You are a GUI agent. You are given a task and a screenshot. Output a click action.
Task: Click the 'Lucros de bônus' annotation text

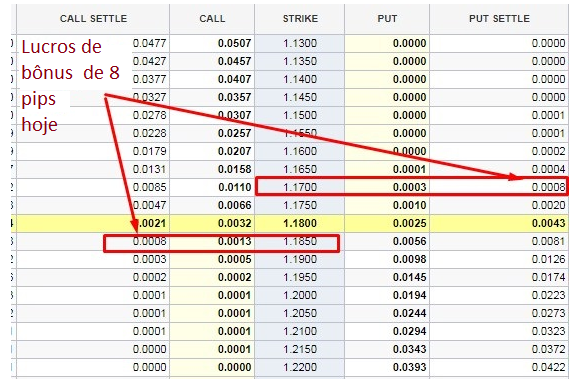(61, 60)
